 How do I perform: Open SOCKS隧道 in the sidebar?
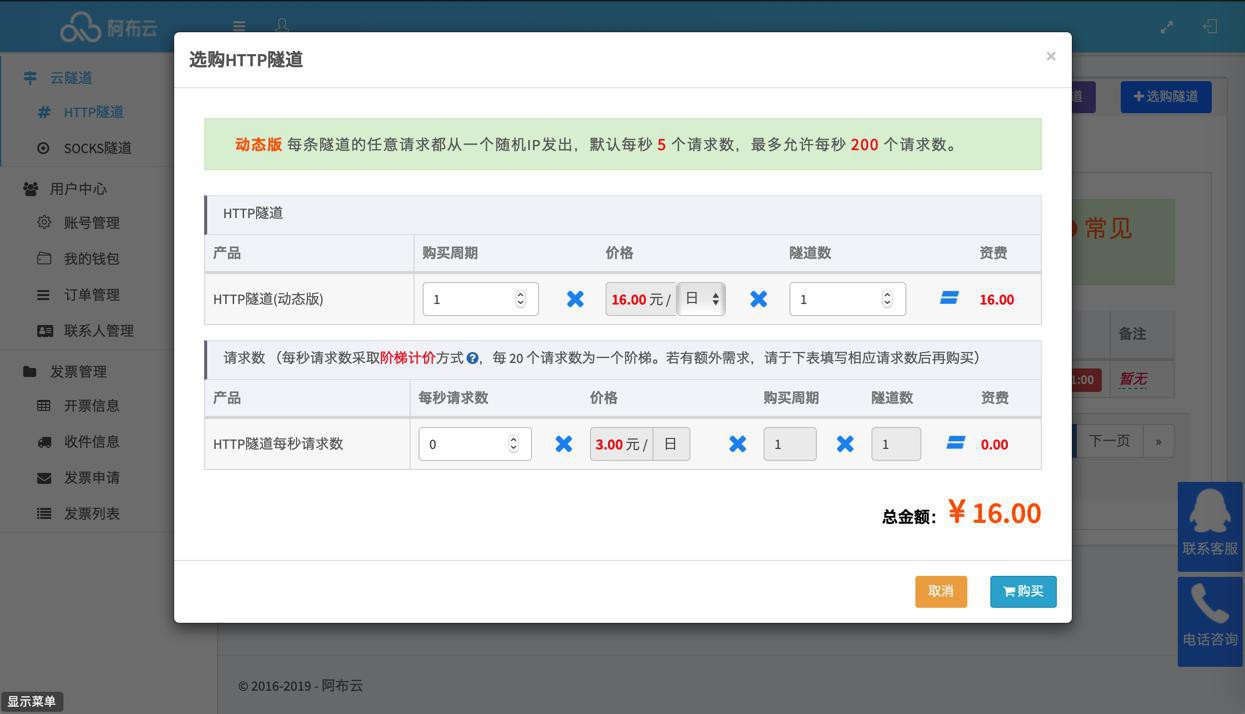click(98, 148)
